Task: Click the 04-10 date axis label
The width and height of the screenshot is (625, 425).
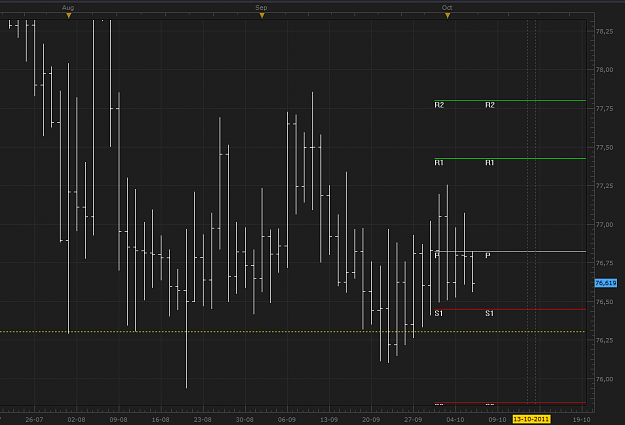Action: pos(455,419)
